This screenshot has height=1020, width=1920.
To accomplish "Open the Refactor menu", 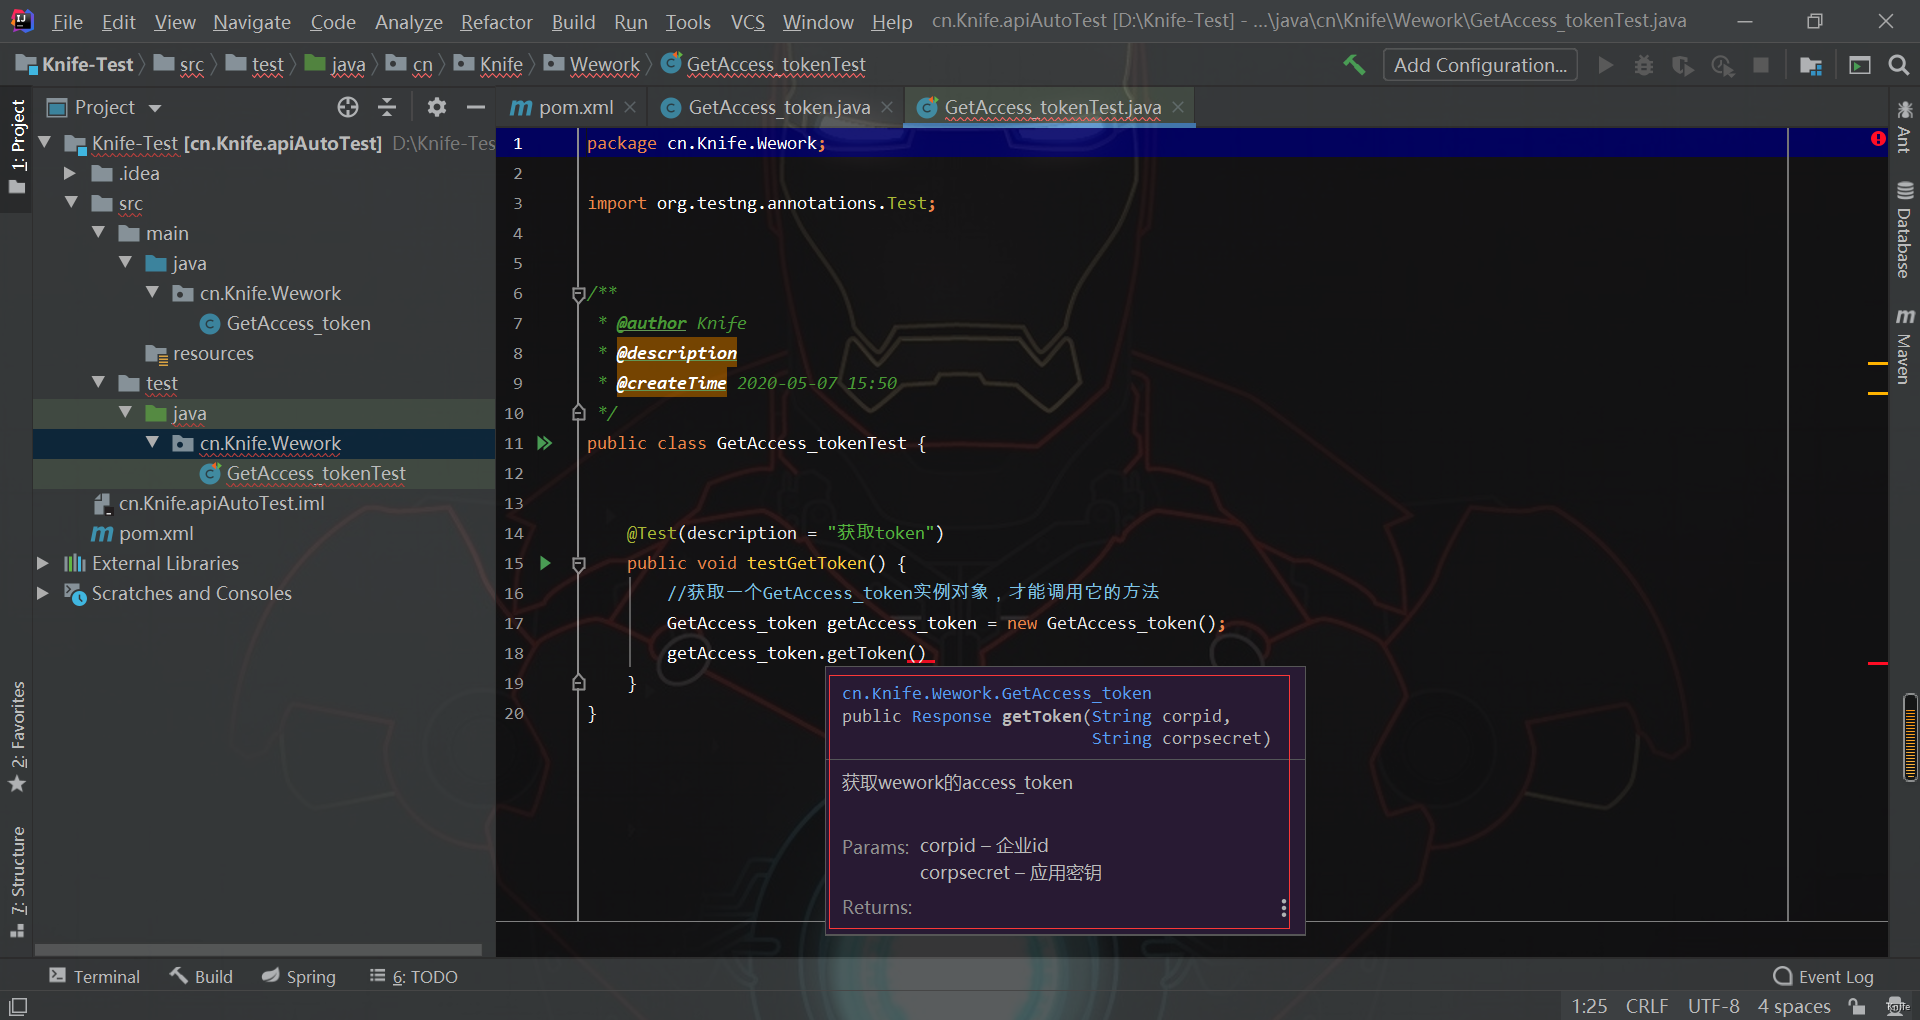I will [496, 22].
